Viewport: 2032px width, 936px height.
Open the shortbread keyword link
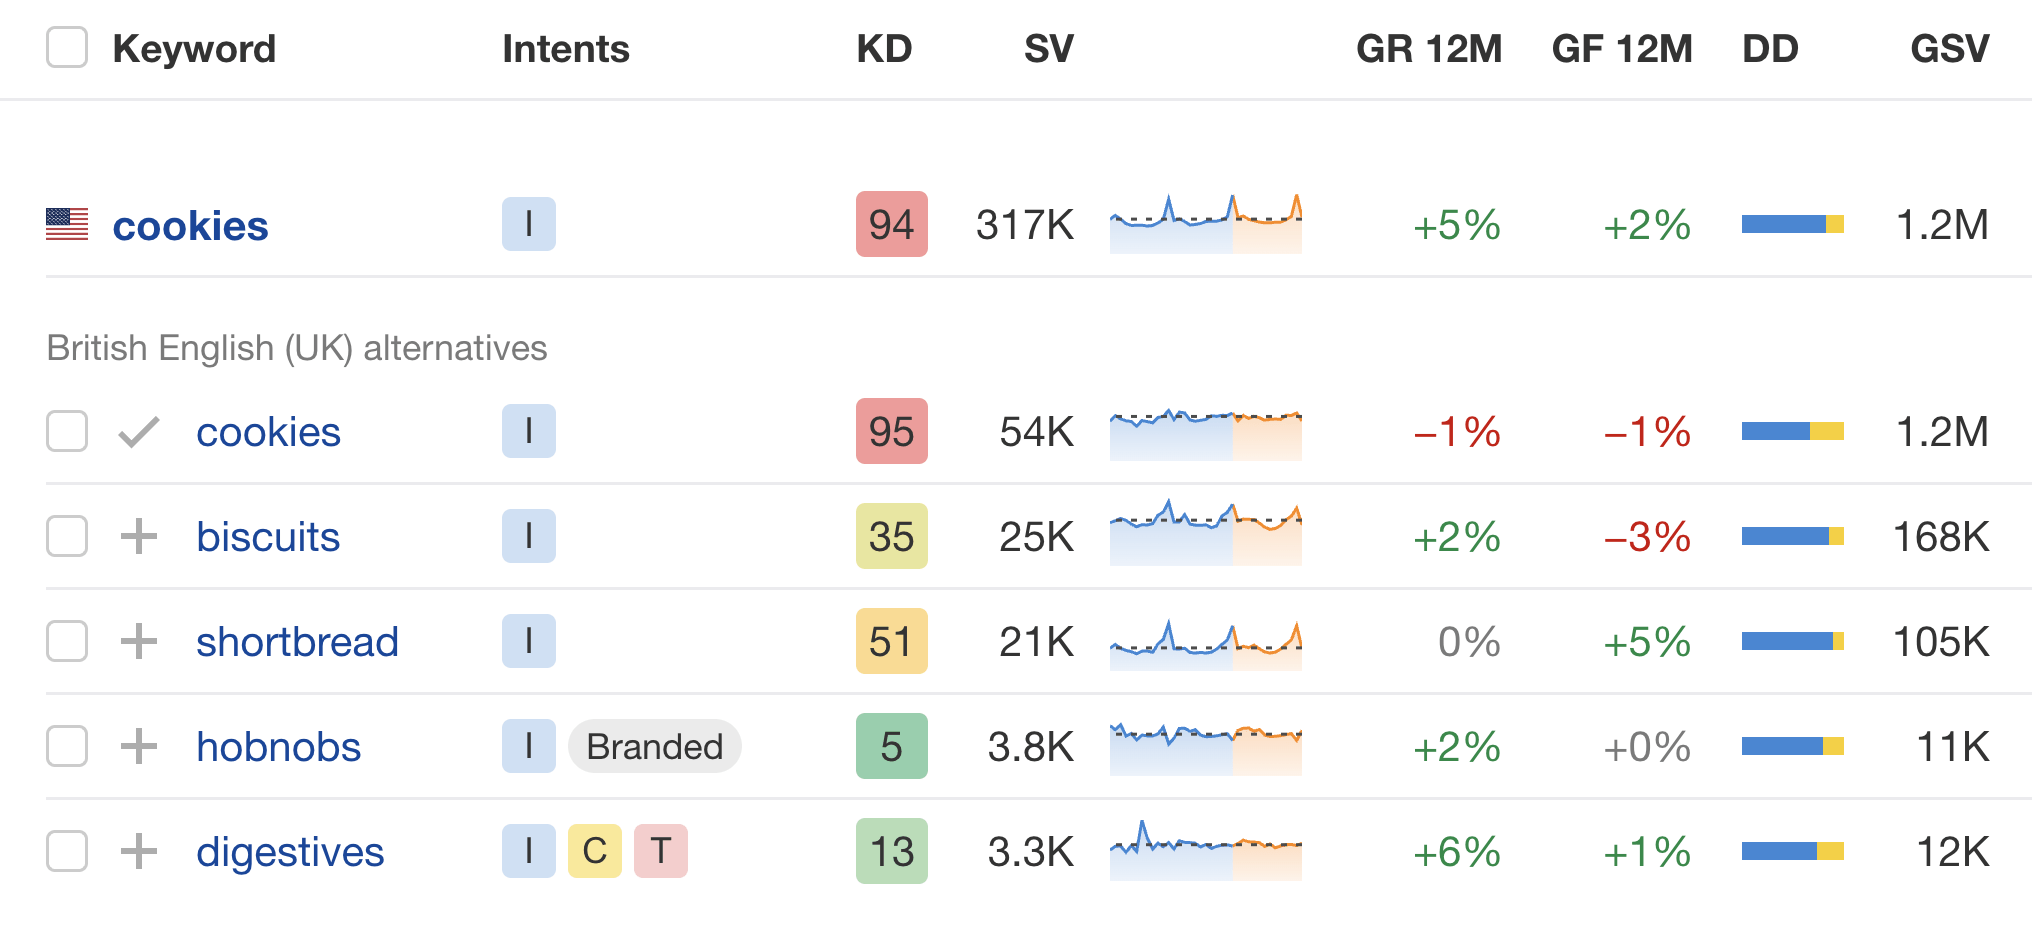[297, 642]
